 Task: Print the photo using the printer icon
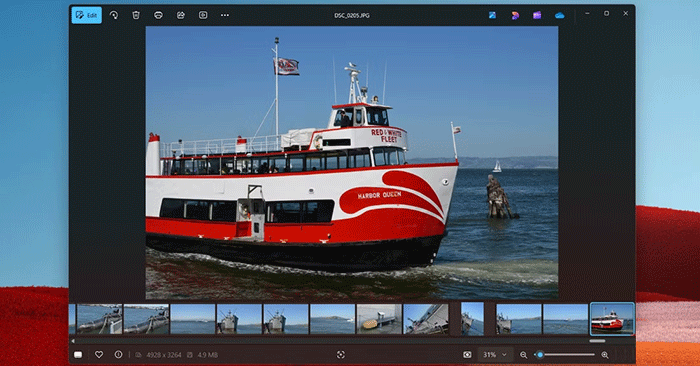158,15
